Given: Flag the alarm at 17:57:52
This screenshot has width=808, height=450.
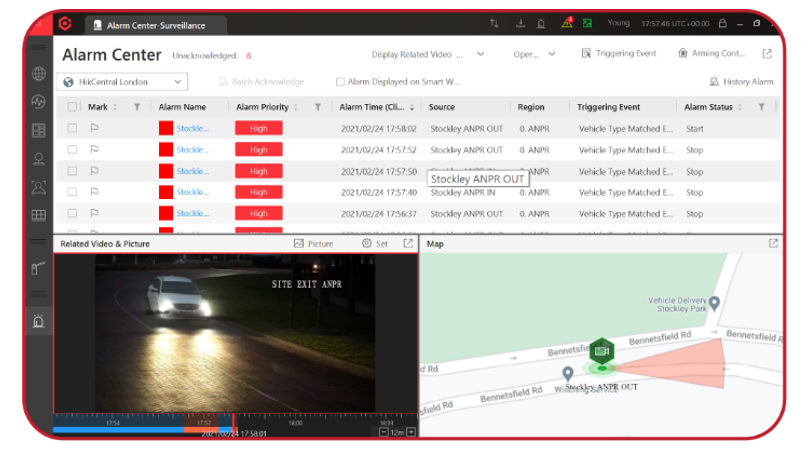Looking at the screenshot, I should pyautogui.click(x=94, y=149).
